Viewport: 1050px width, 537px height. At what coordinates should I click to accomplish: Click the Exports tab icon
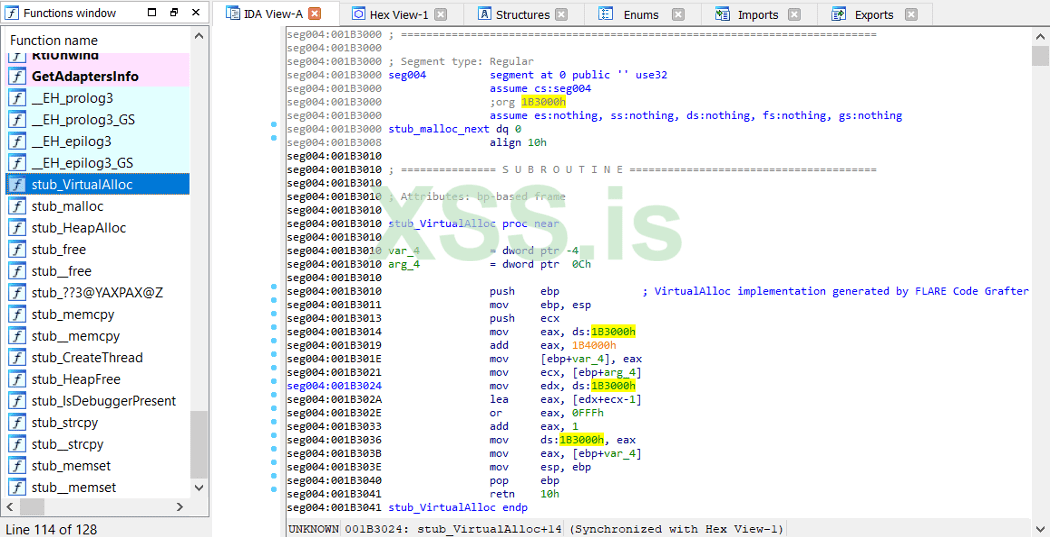click(x=838, y=14)
